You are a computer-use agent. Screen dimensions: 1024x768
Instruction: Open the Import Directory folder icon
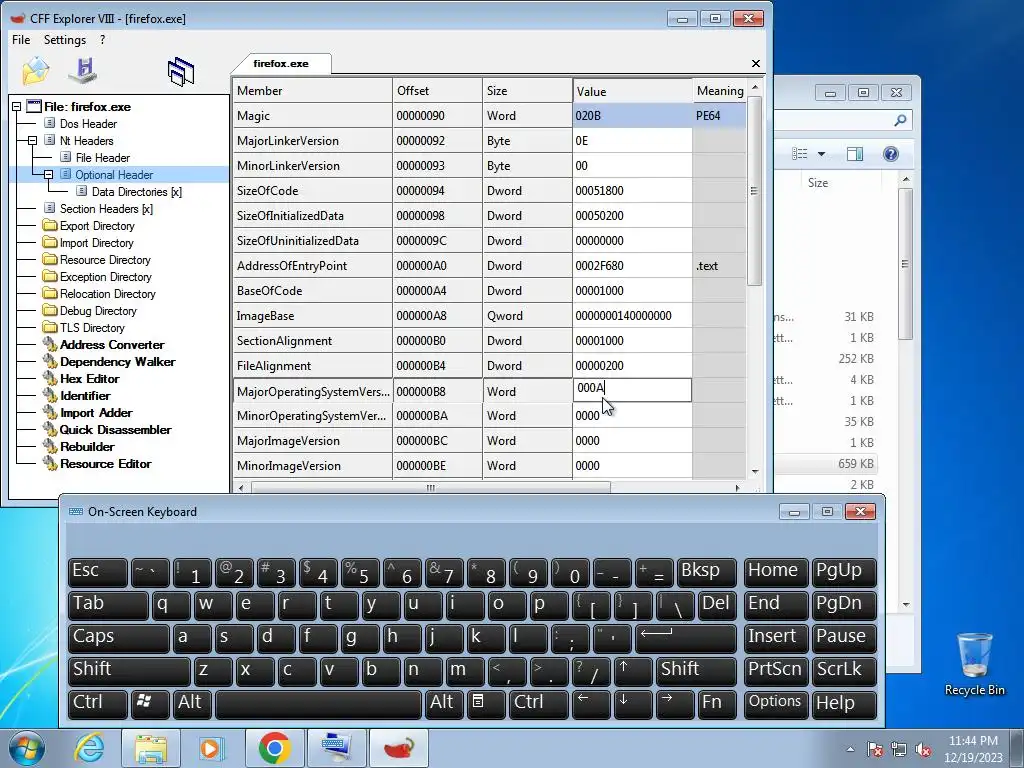pyautogui.click(x=50, y=242)
